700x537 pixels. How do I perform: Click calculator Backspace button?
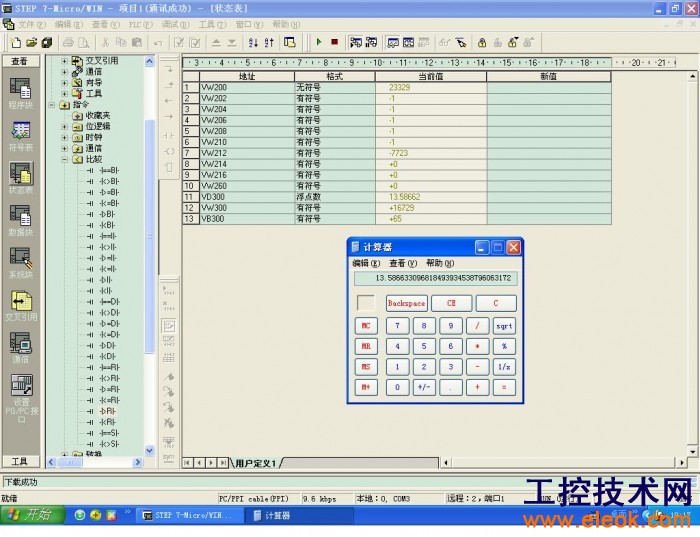406,303
